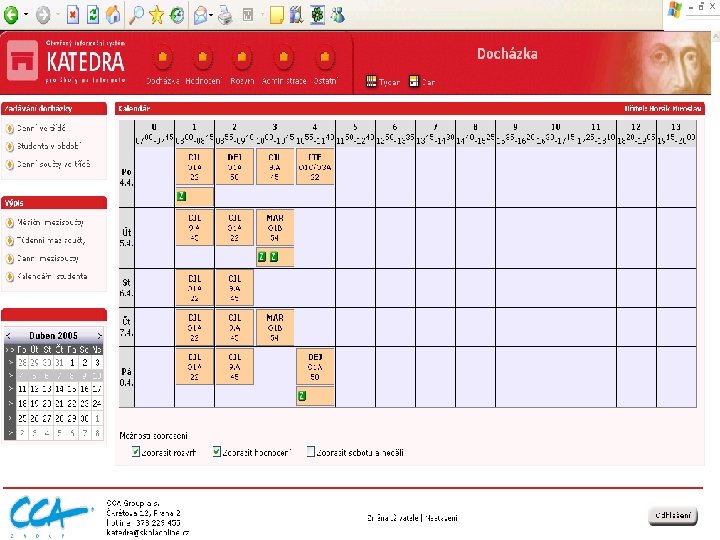Screen dimensions: 720x540
Task: Switch to Den view icon
Action: click(414, 82)
